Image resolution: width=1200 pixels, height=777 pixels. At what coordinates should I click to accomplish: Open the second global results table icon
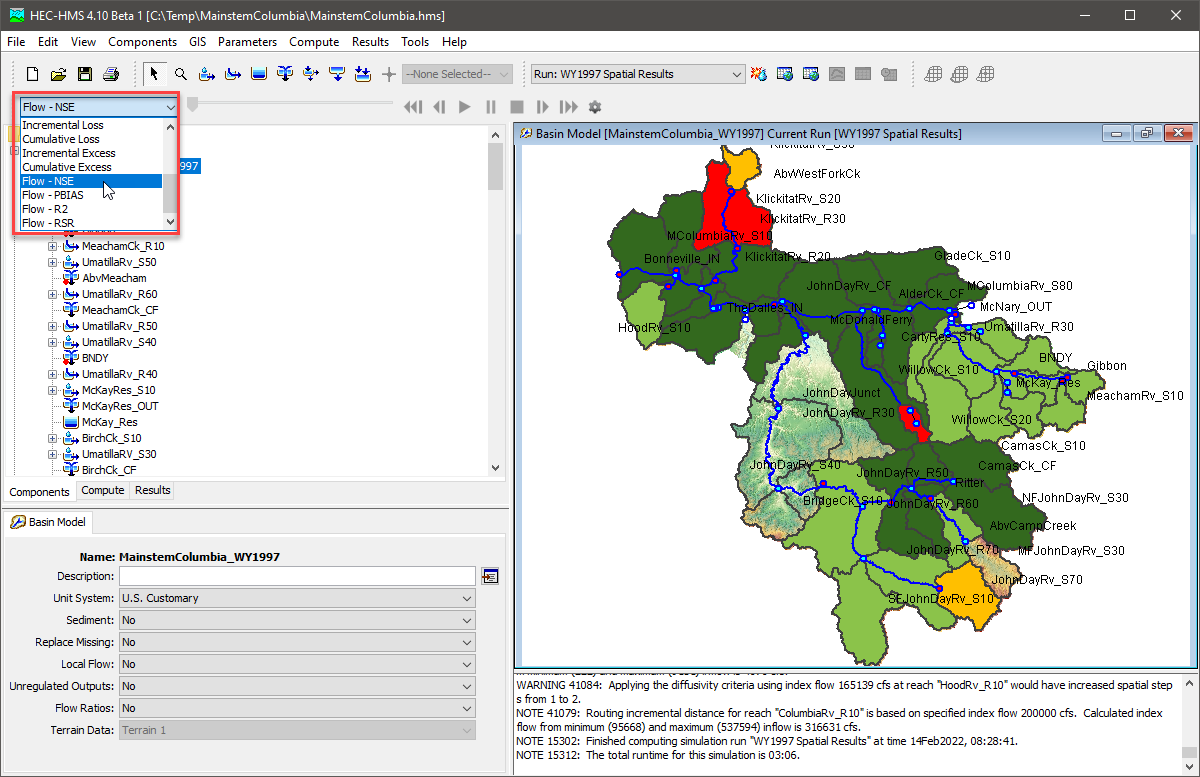coord(811,74)
